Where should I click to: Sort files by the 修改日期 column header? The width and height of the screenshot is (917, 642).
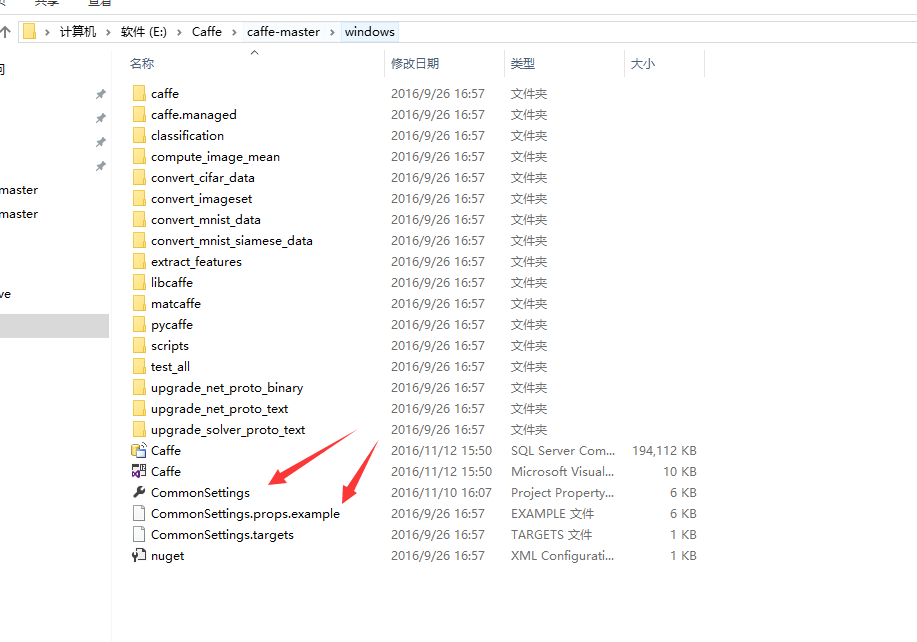[x=417, y=63]
